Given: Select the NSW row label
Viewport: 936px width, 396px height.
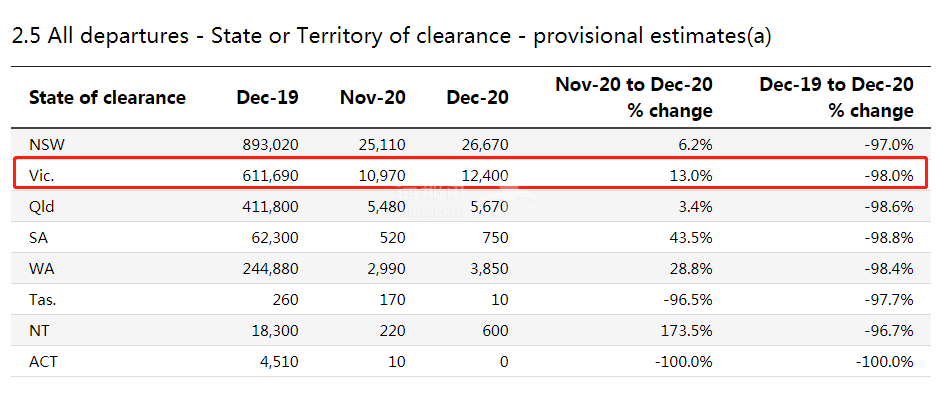Looking at the screenshot, I should coord(46,144).
